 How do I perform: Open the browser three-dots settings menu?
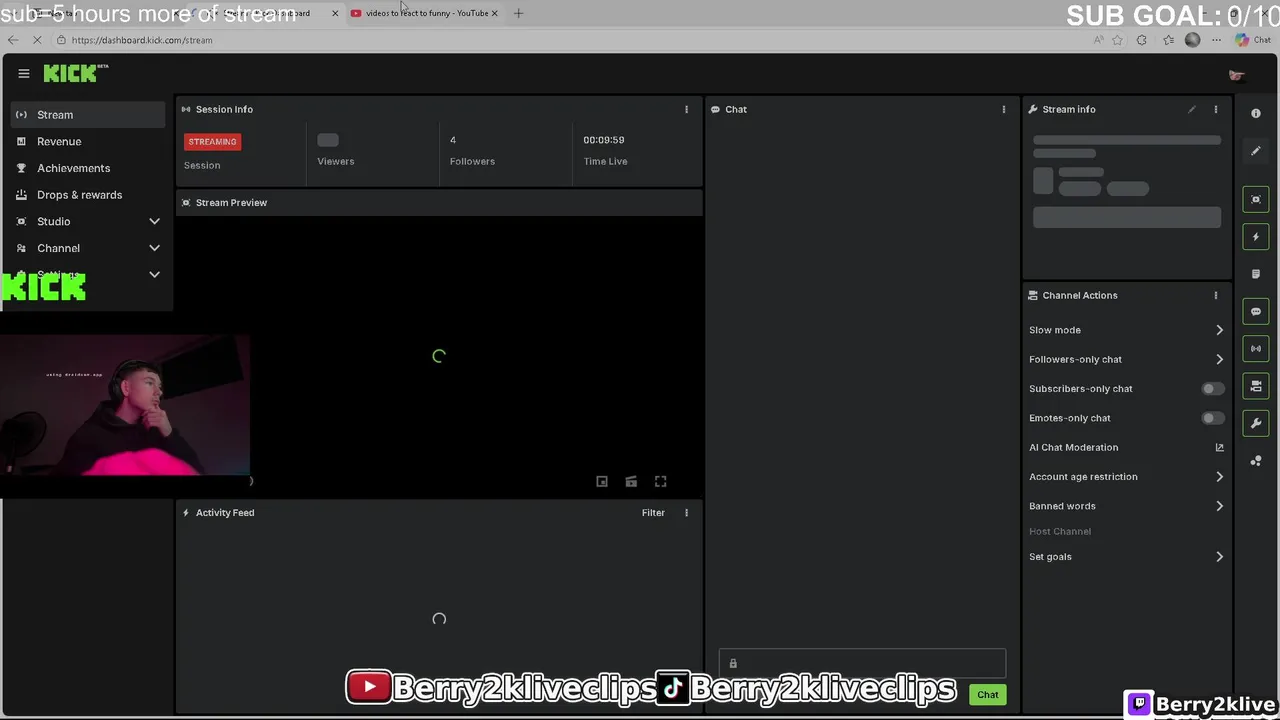click(1216, 40)
